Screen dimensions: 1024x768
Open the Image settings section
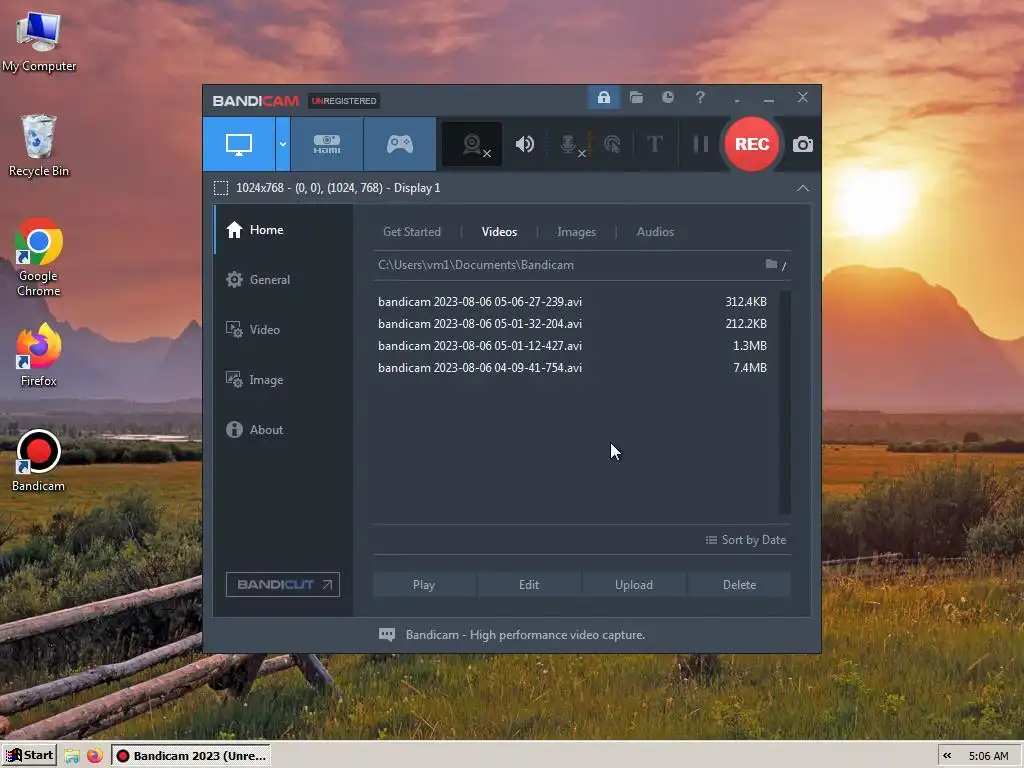tap(284, 379)
